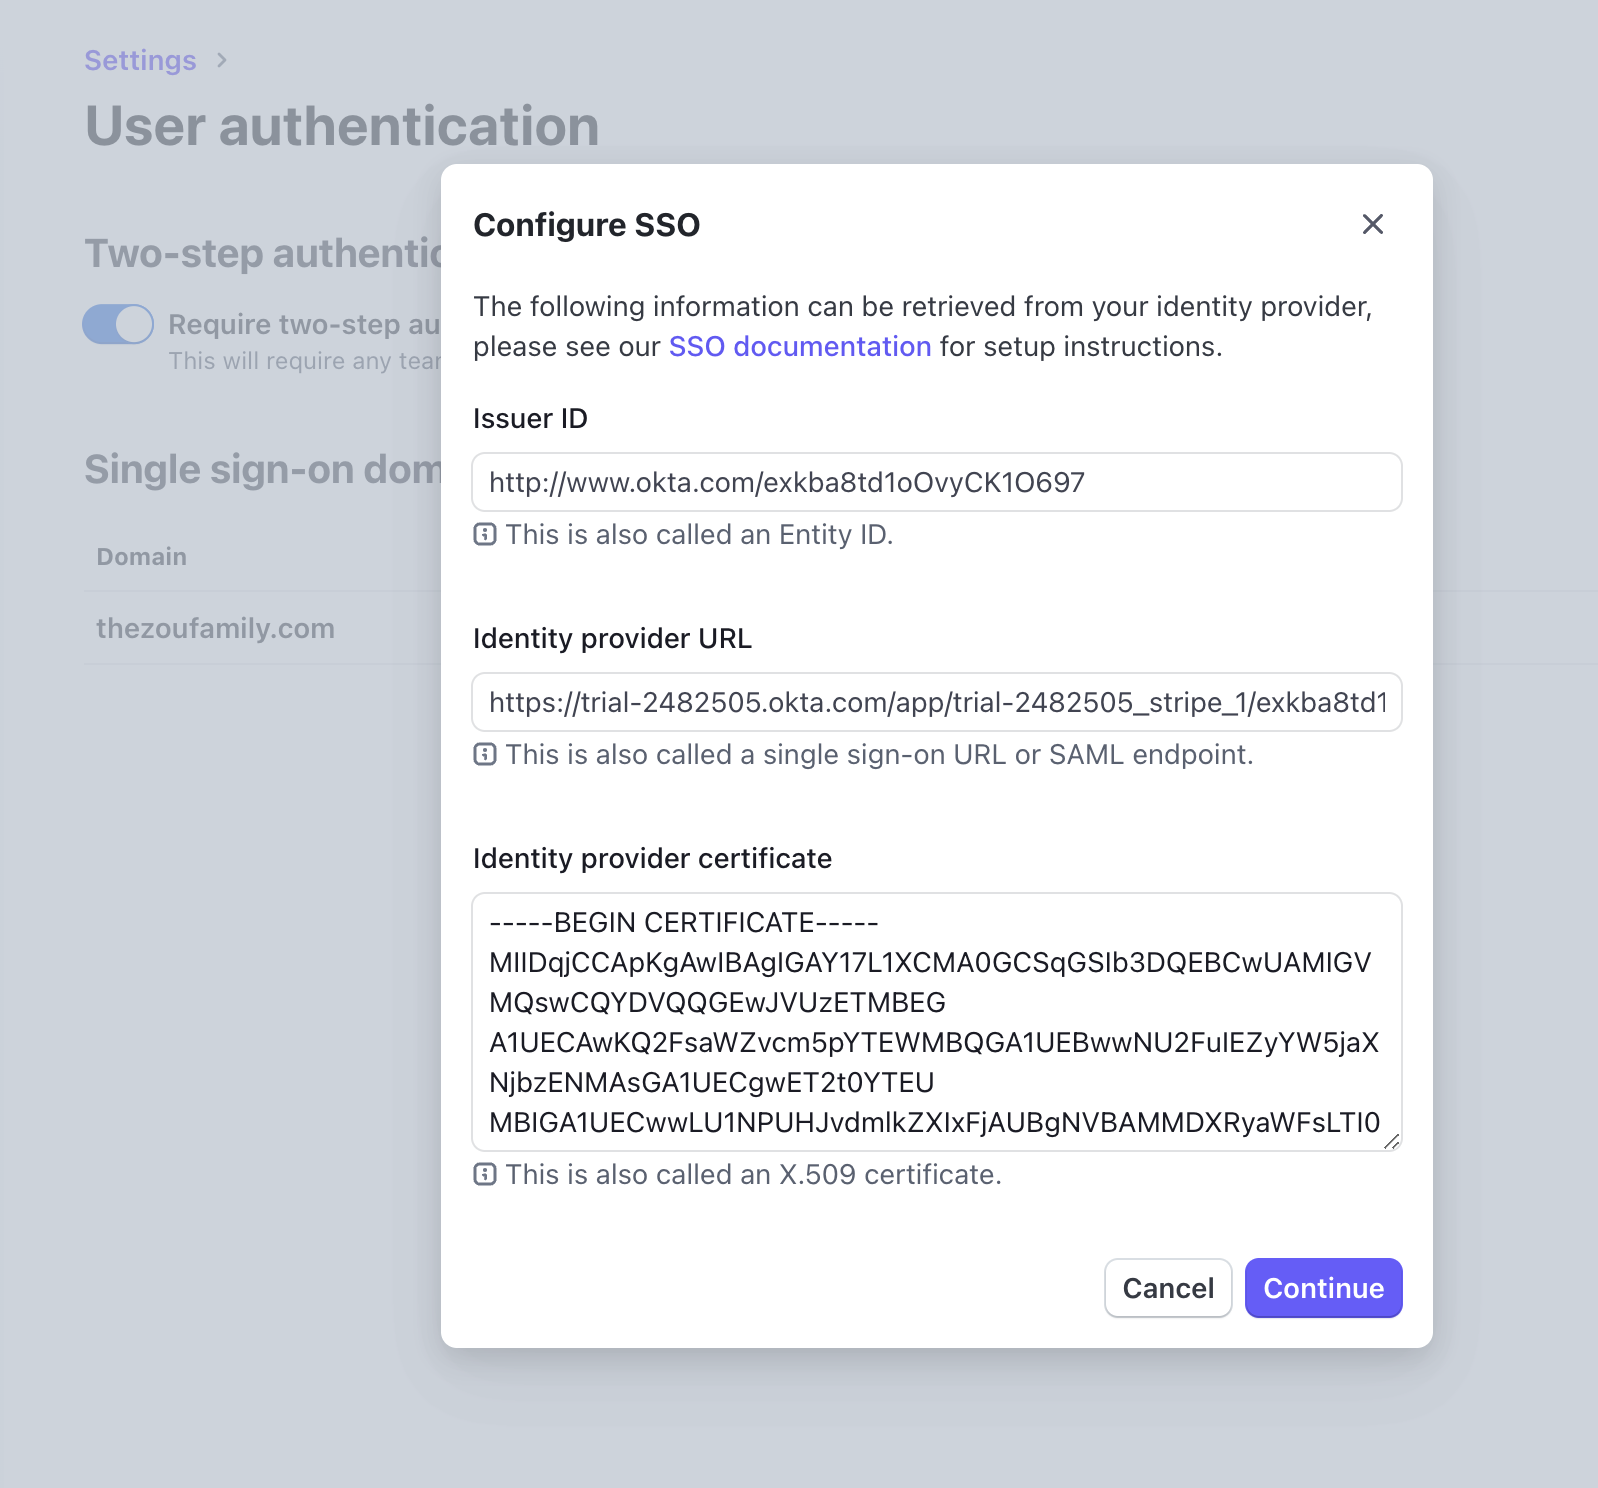The width and height of the screenshot is (1598, 1488).
Task: Click the Require two-step authentication label text
Action: [x=304, y=324]
